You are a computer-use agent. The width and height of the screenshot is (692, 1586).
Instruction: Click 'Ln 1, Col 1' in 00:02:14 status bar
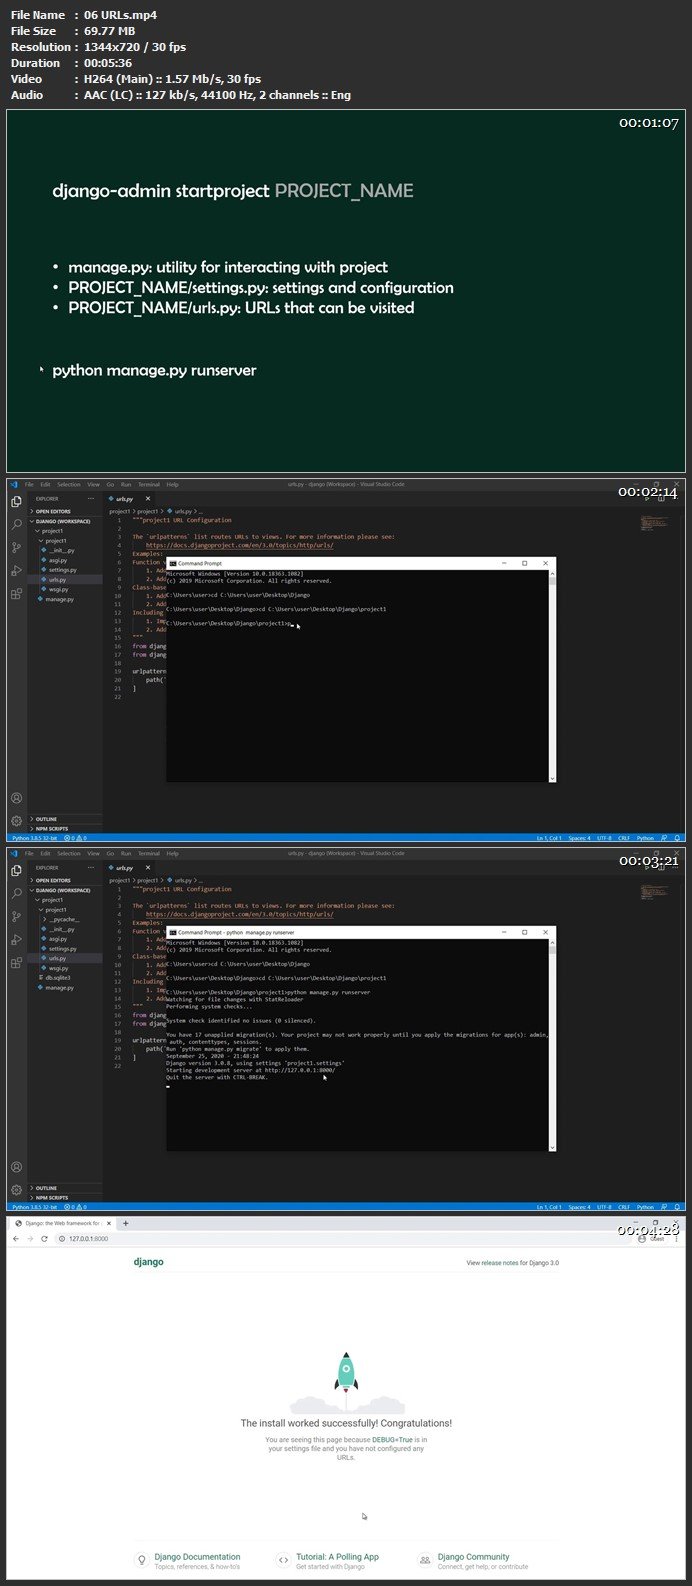[x=550, y=838]
